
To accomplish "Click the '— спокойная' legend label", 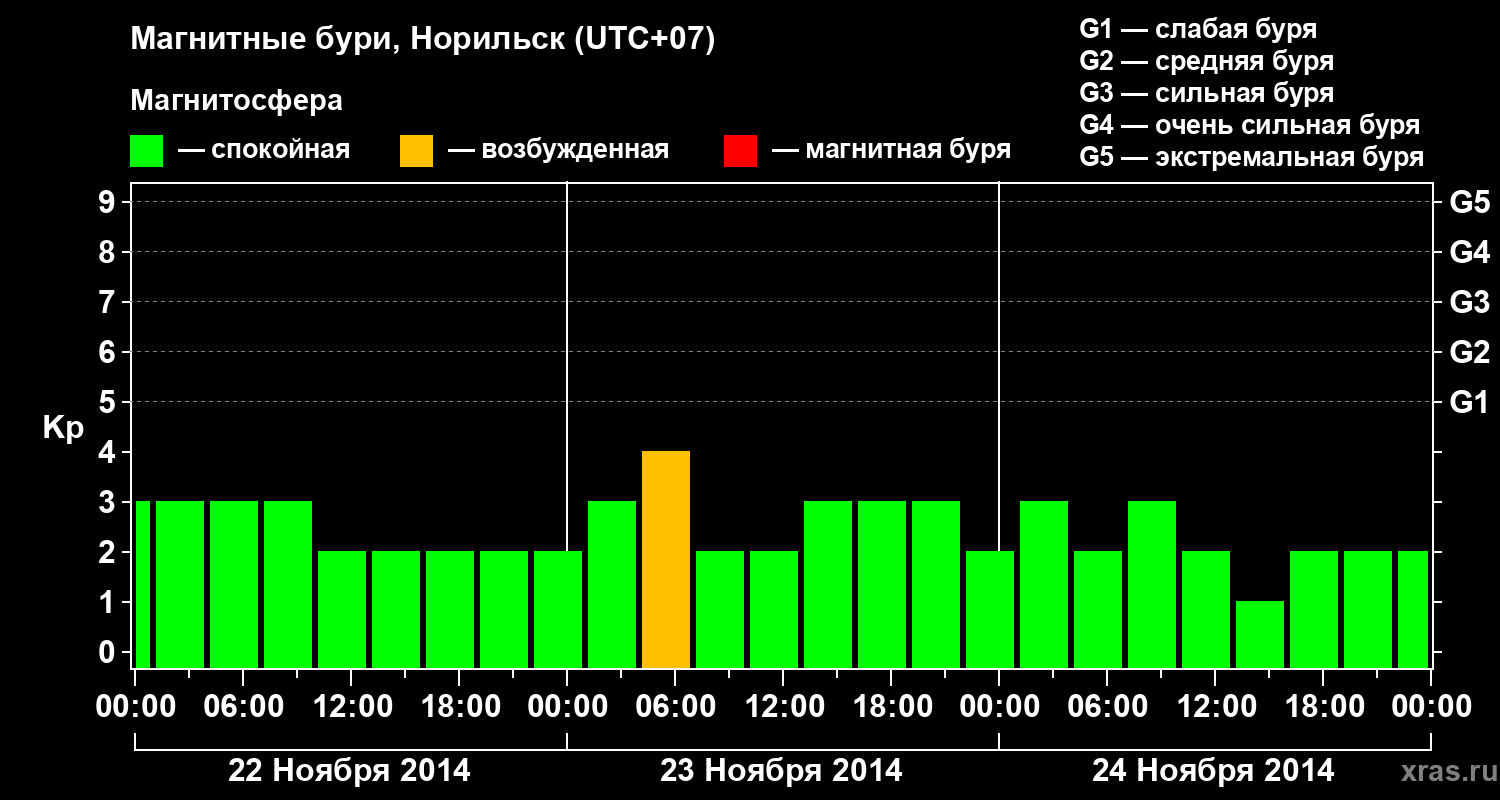I will [x=264, y=150].
